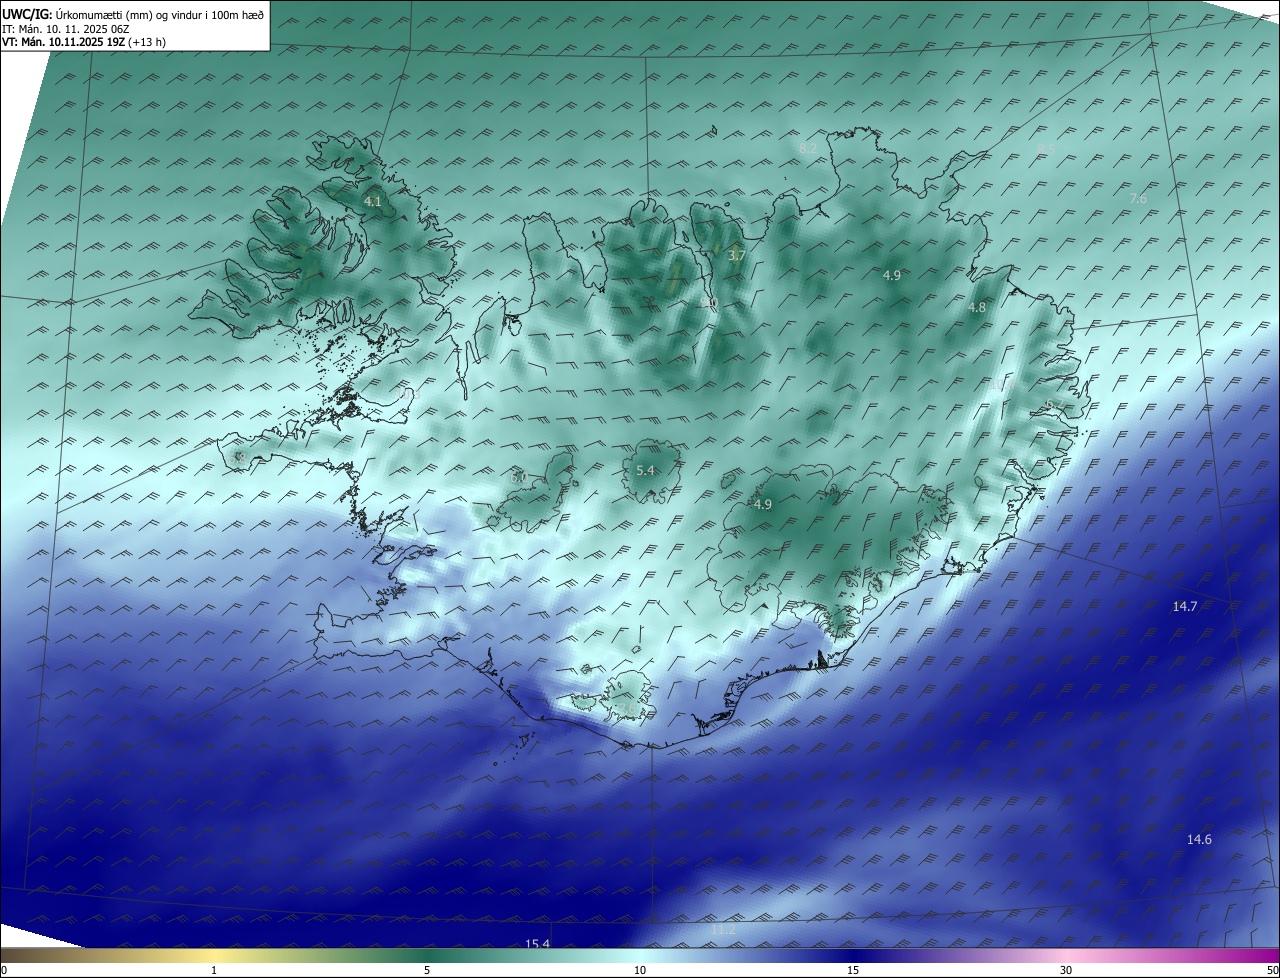Click the 14.7 value label

pyautogui.click(x=1185, y=607)
